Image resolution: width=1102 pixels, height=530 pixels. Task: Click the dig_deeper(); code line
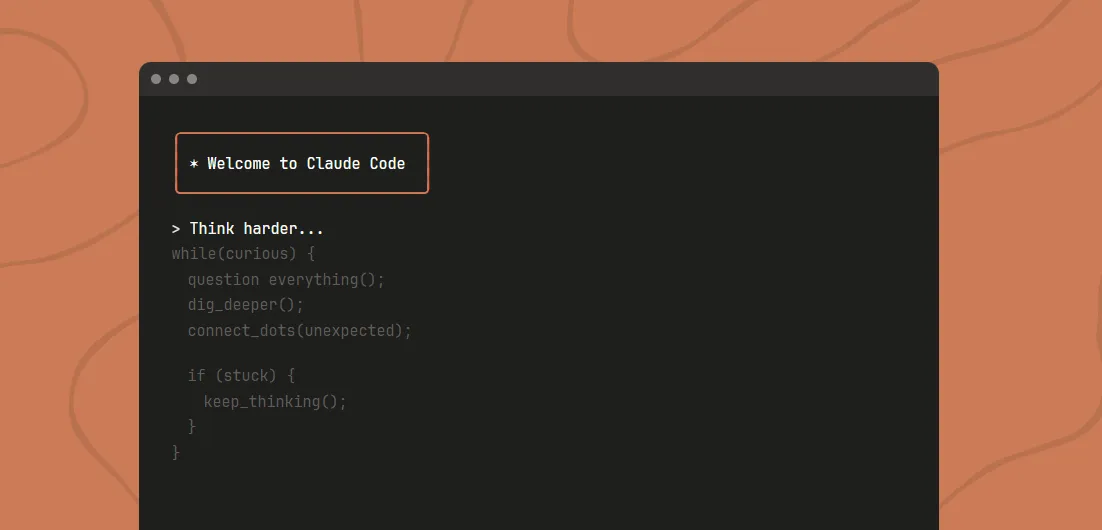pos(245,305)
